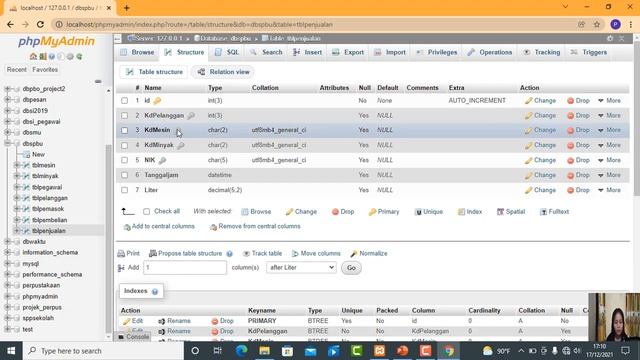Switch to the Browse tab
Image resolution: width=640 pixels, height=360 pixels.
coord(138,53)
